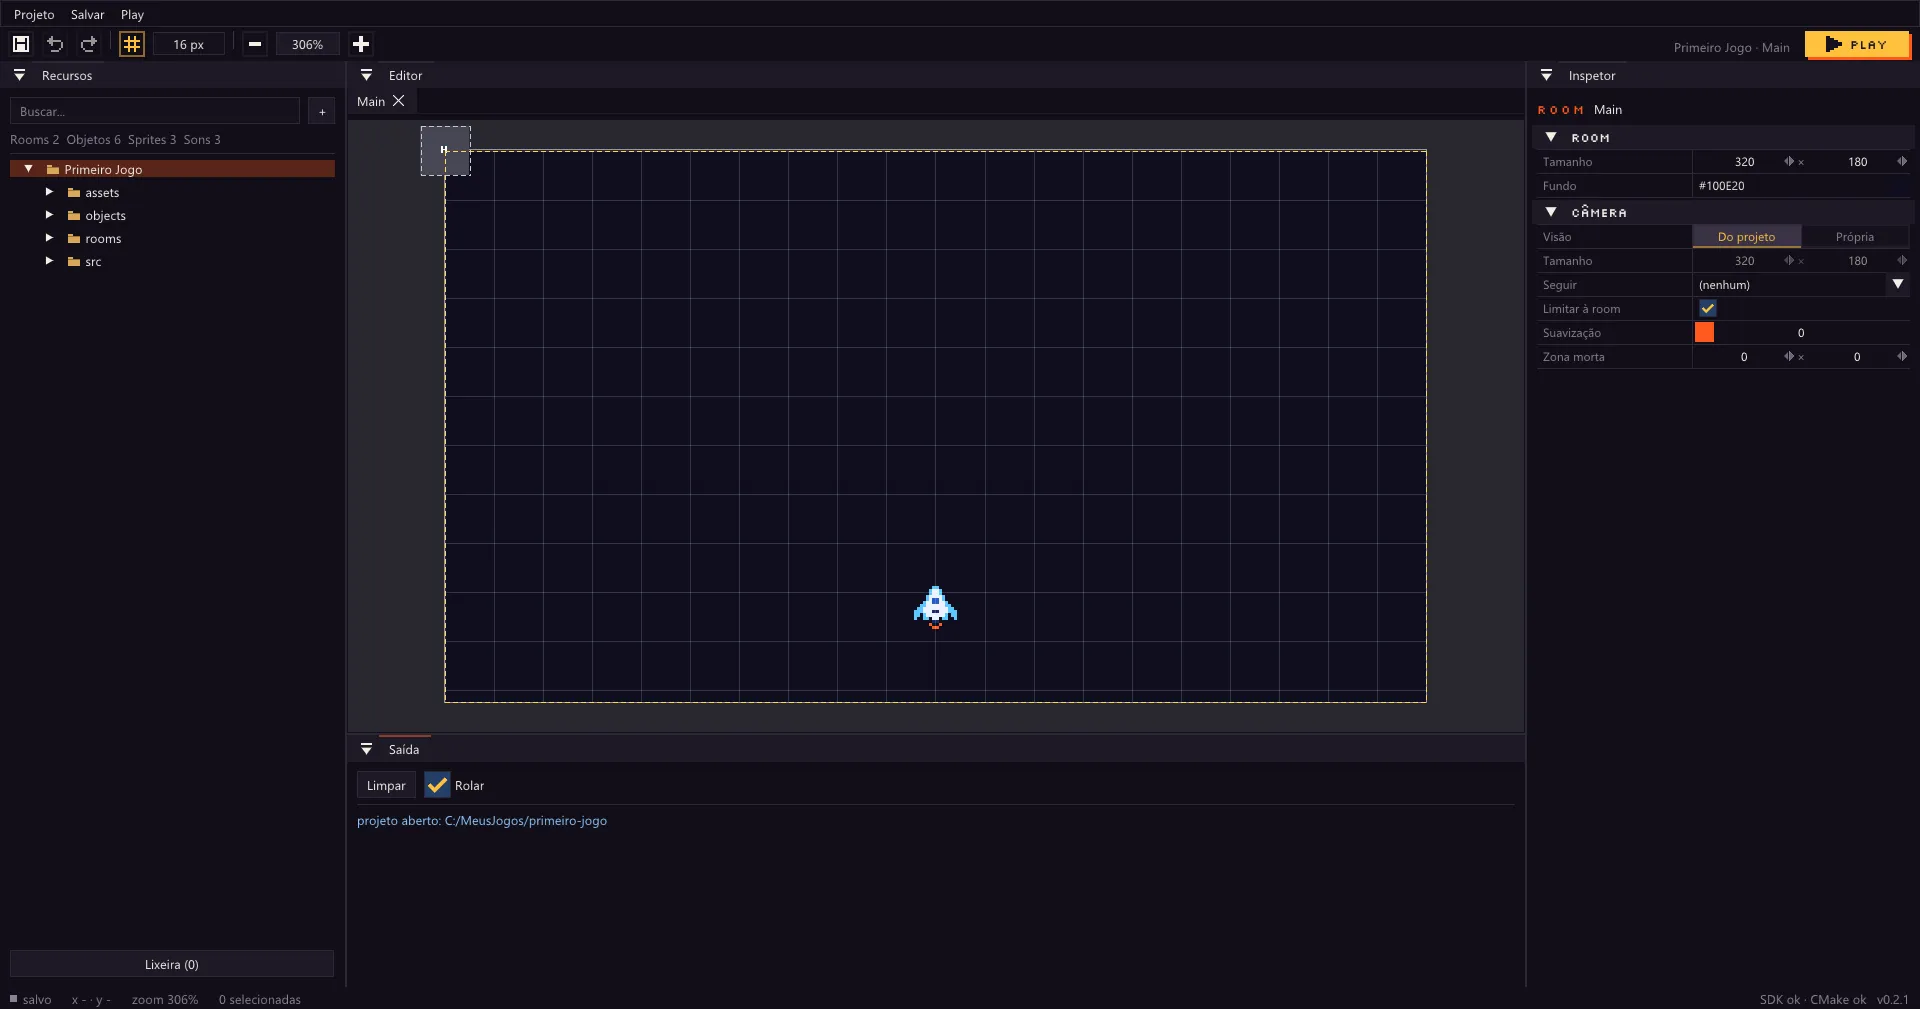
Task: Open the Editor panel menu triangle
Action: point(366,75)
